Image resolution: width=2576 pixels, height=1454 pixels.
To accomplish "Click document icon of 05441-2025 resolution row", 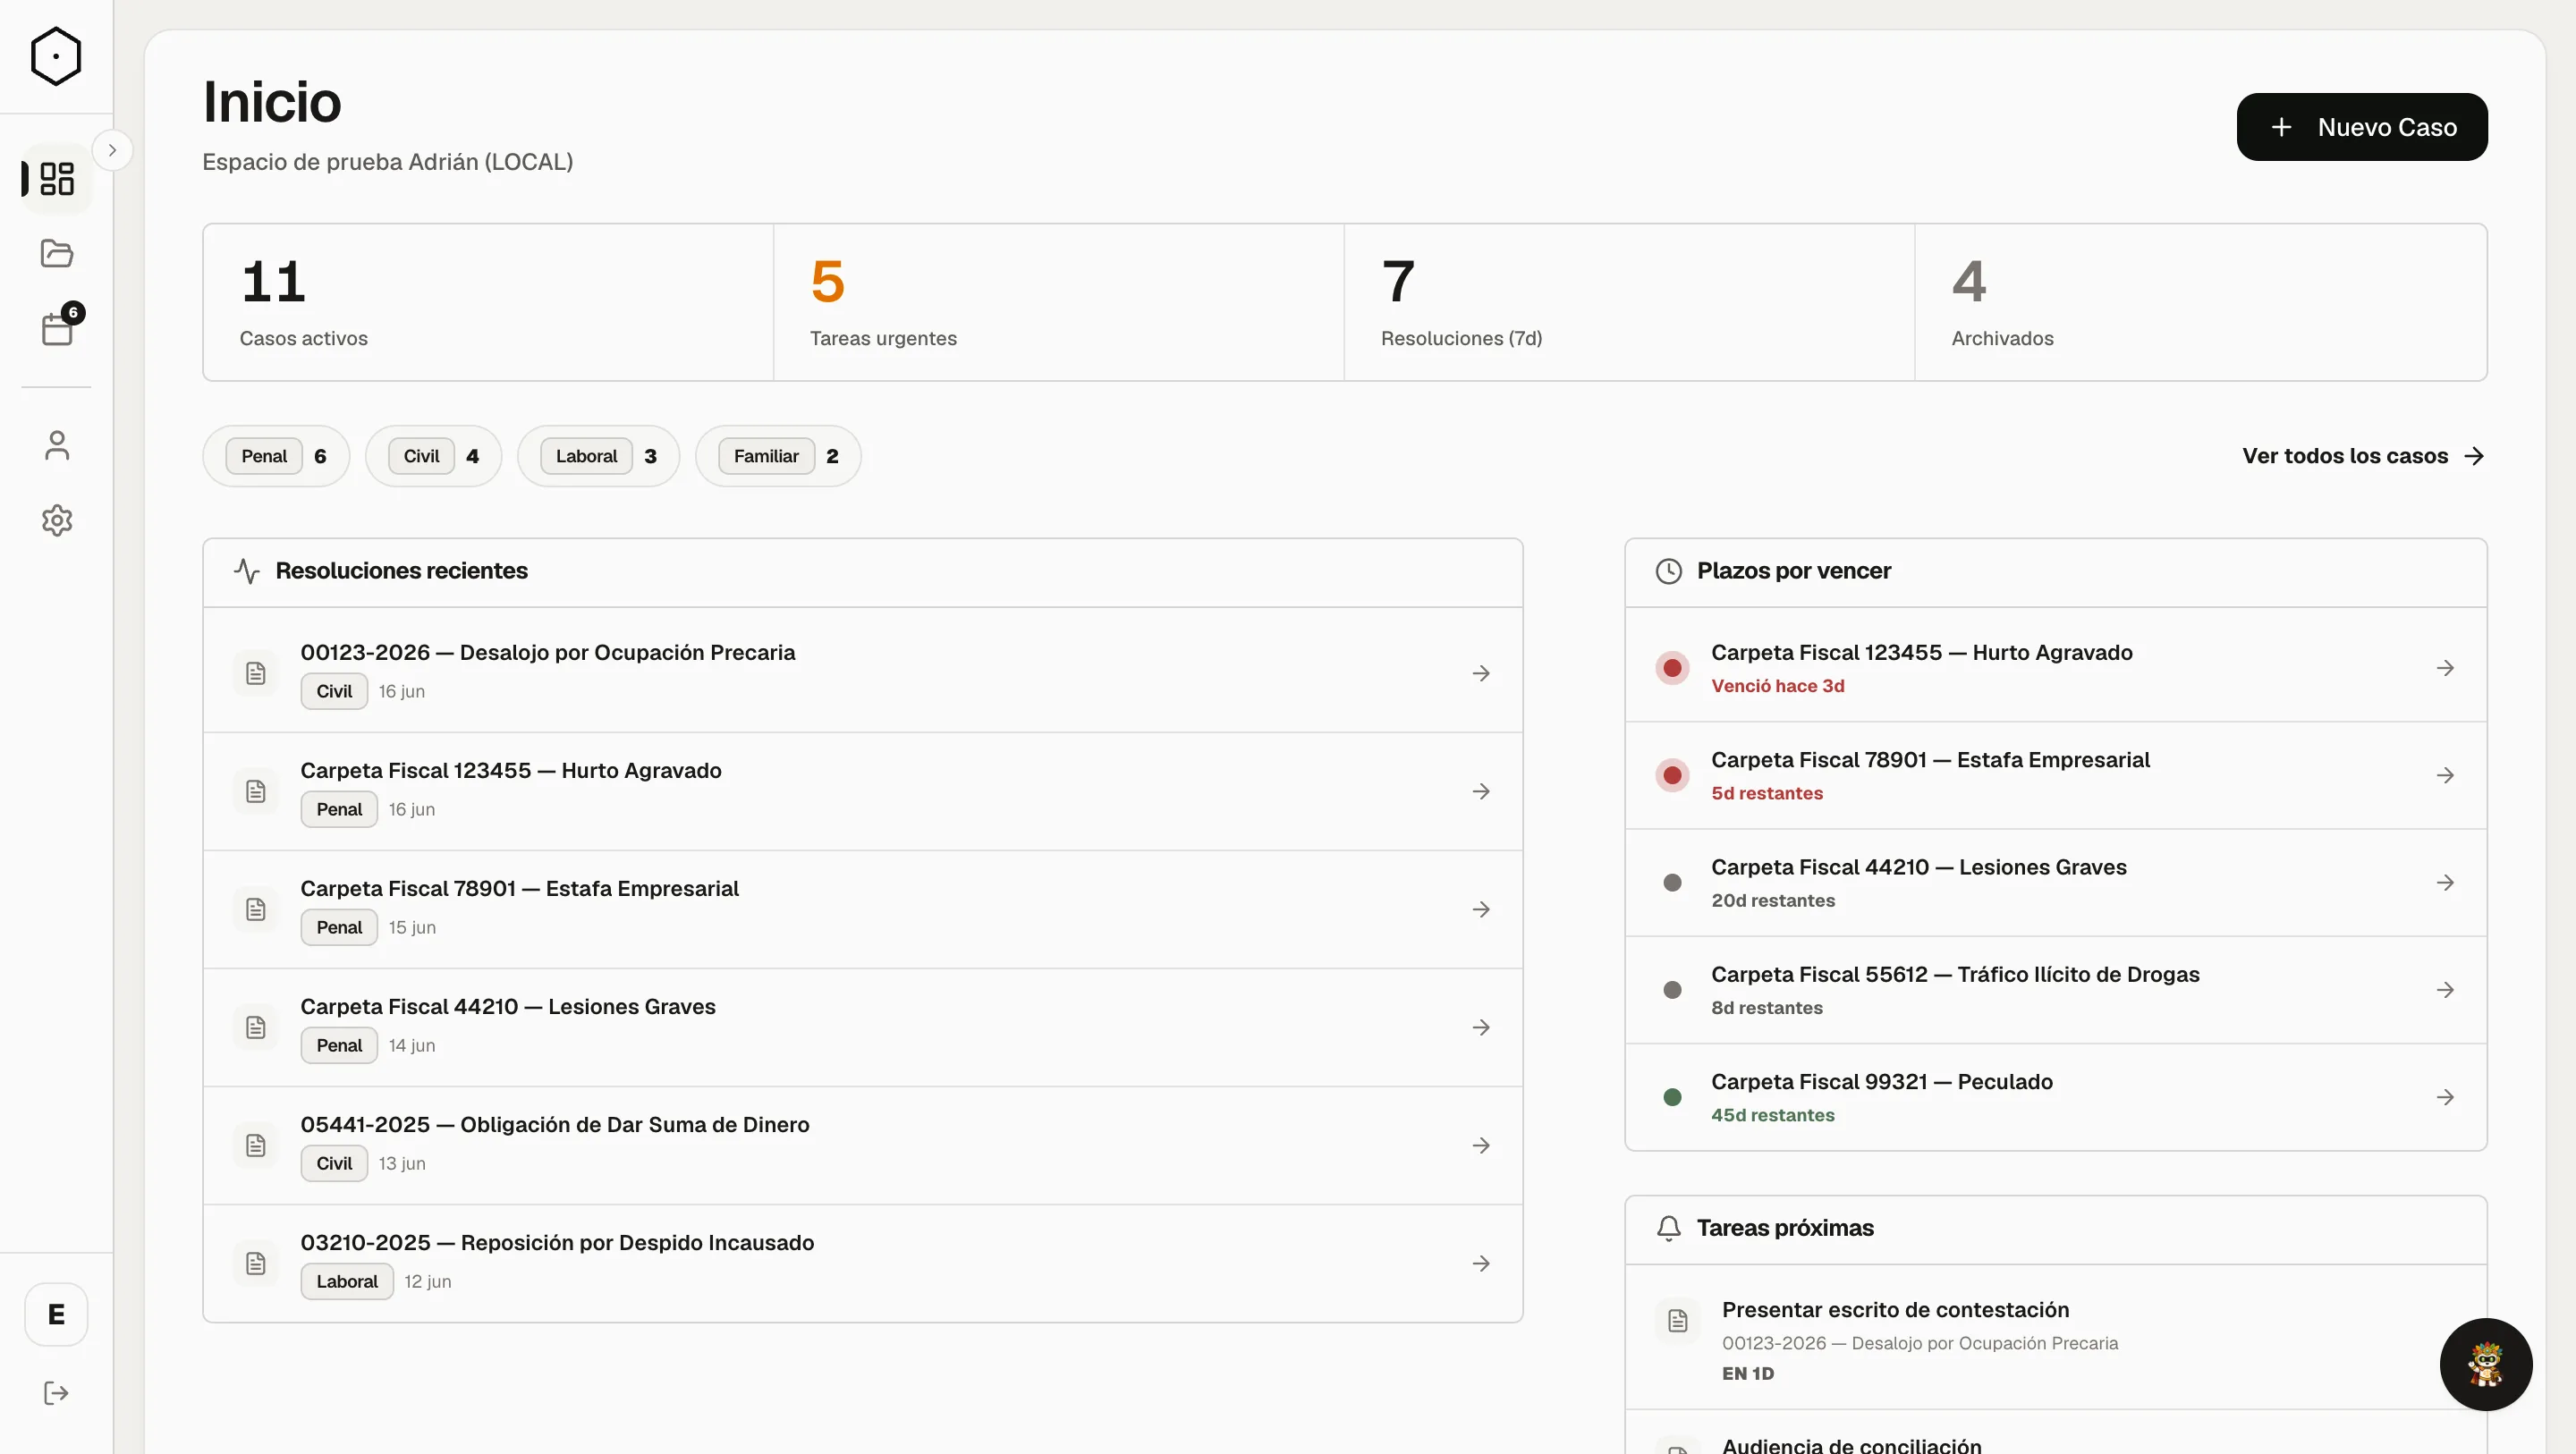I will (x=256, y=1145).
